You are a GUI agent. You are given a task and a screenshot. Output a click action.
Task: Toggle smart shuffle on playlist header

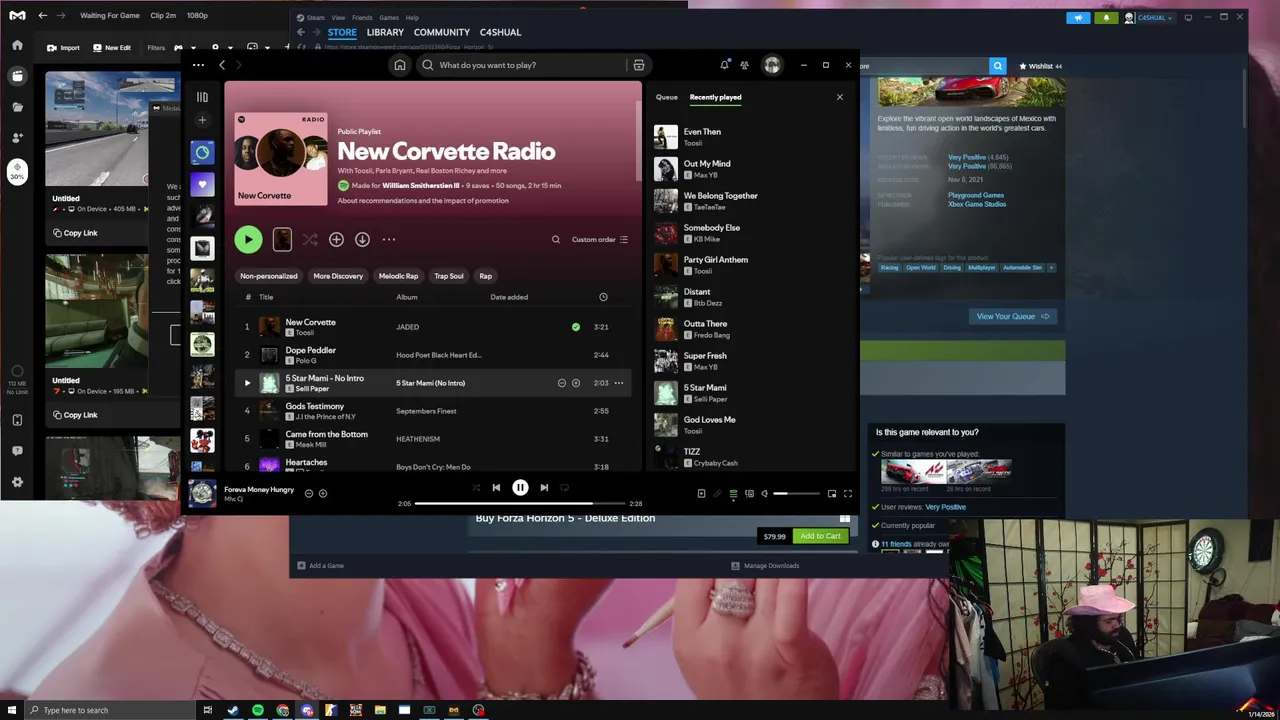[310, 239]
